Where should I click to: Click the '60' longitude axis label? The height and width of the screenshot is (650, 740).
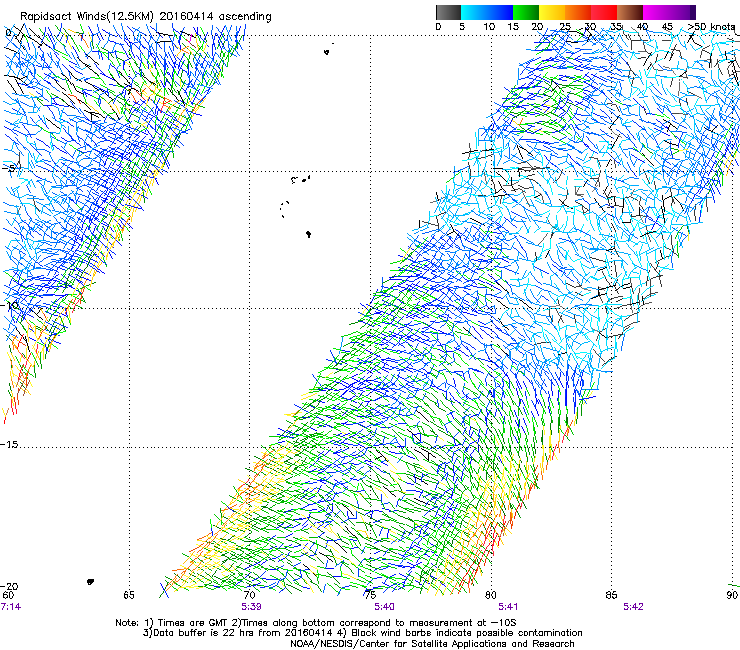8,595
